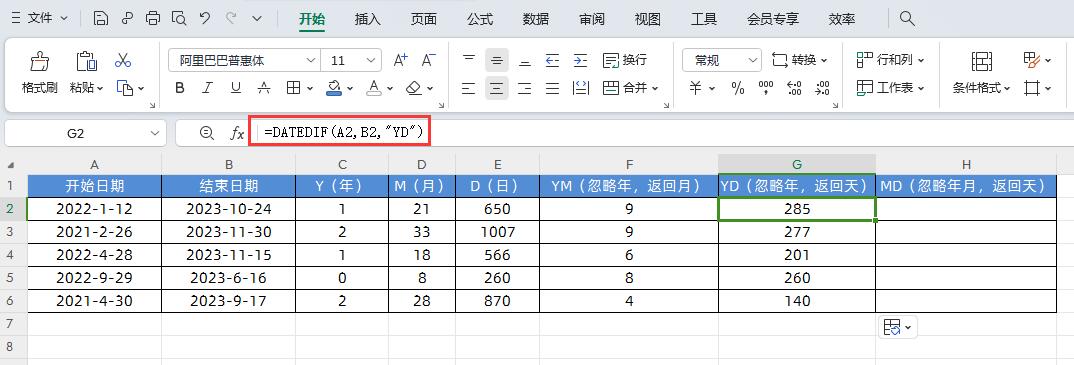Align text to the right
This screenshot has width=1074, height=365.
[525, 88]
